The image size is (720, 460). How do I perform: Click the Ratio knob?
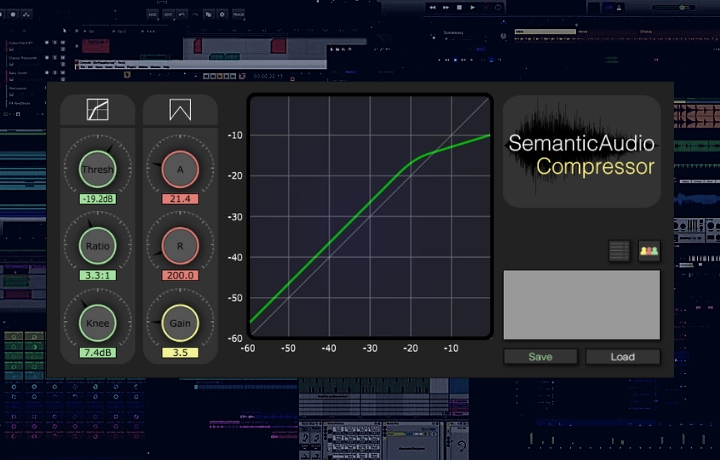point(97,246)
